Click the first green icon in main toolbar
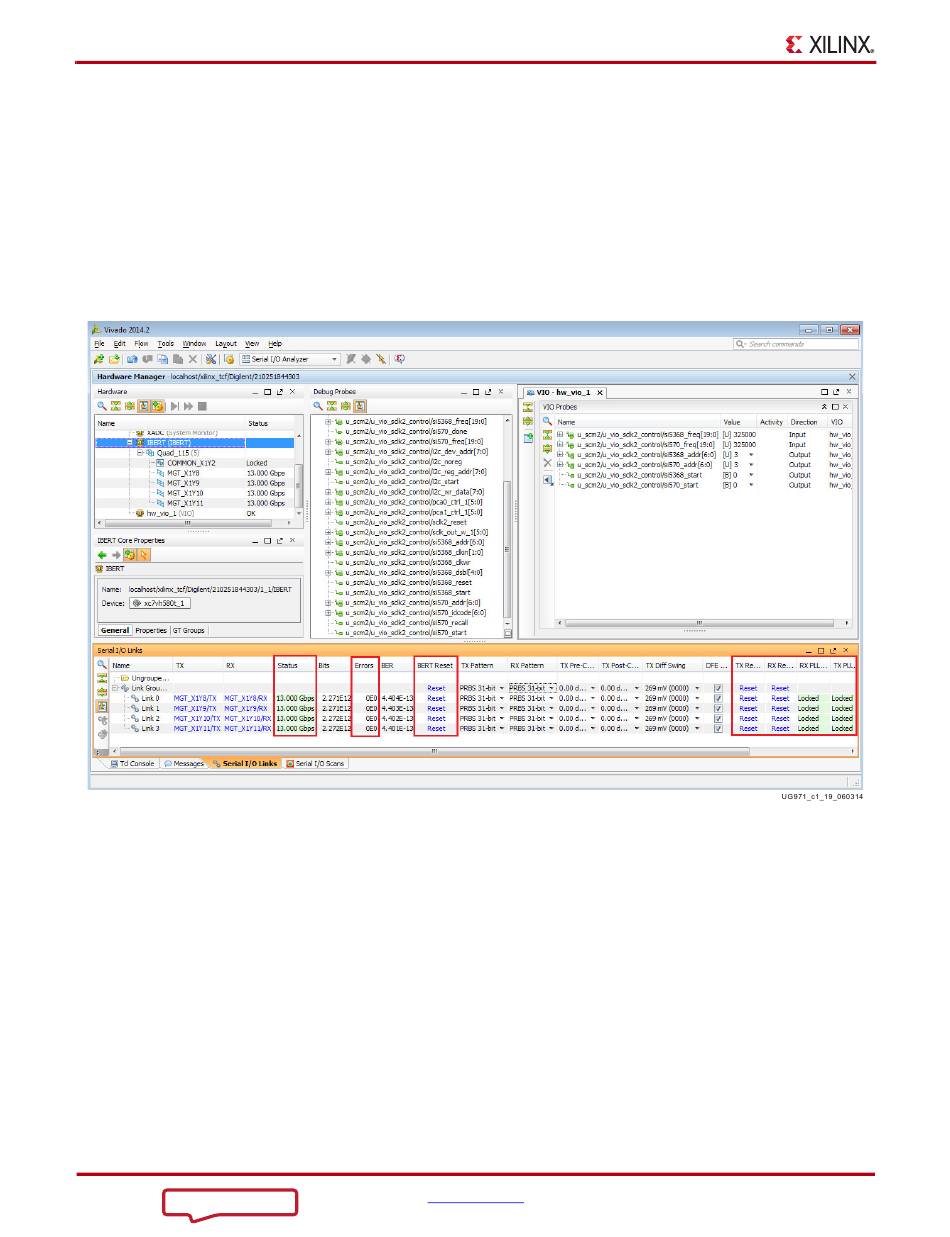The height and width of the screenshot is (1237, 950). point(99,359)
